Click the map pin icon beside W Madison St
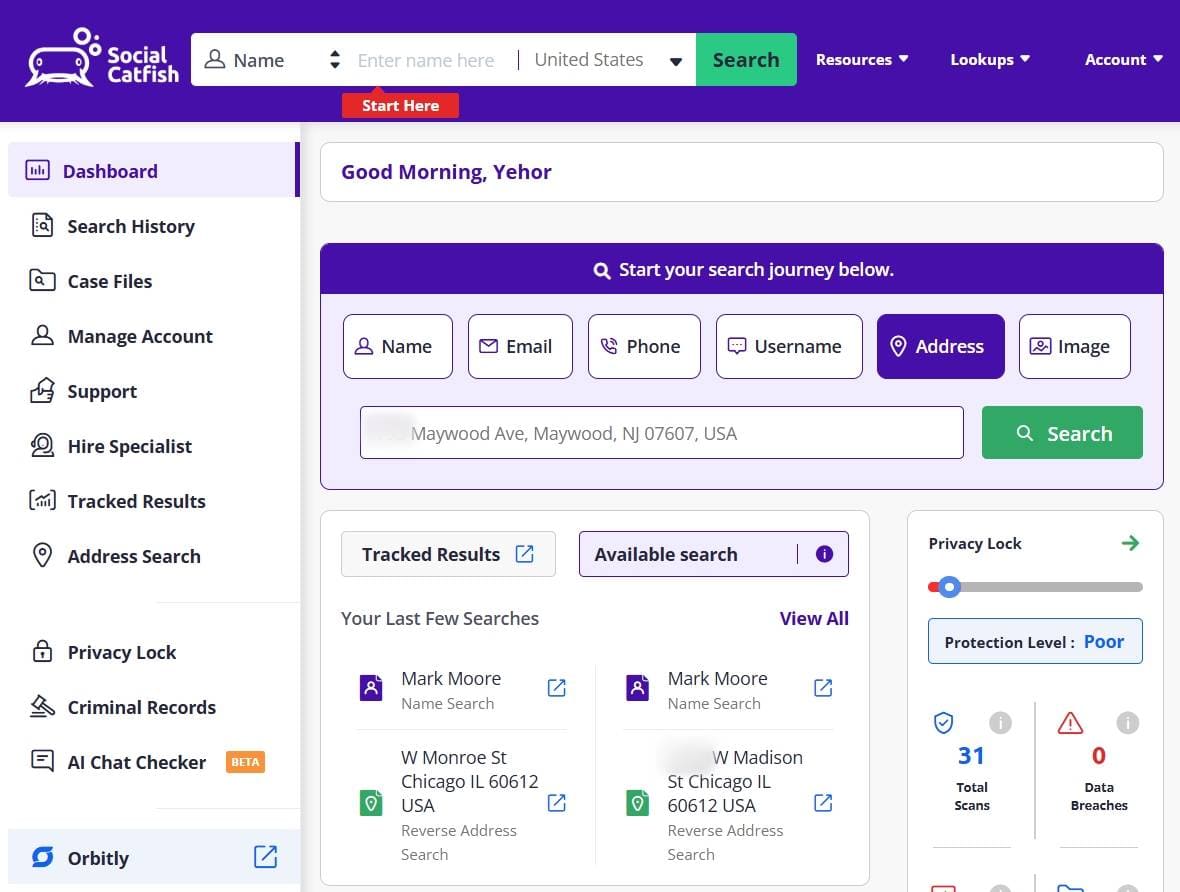This screenshot has width=1180, height=892. (x=637, y=803)
